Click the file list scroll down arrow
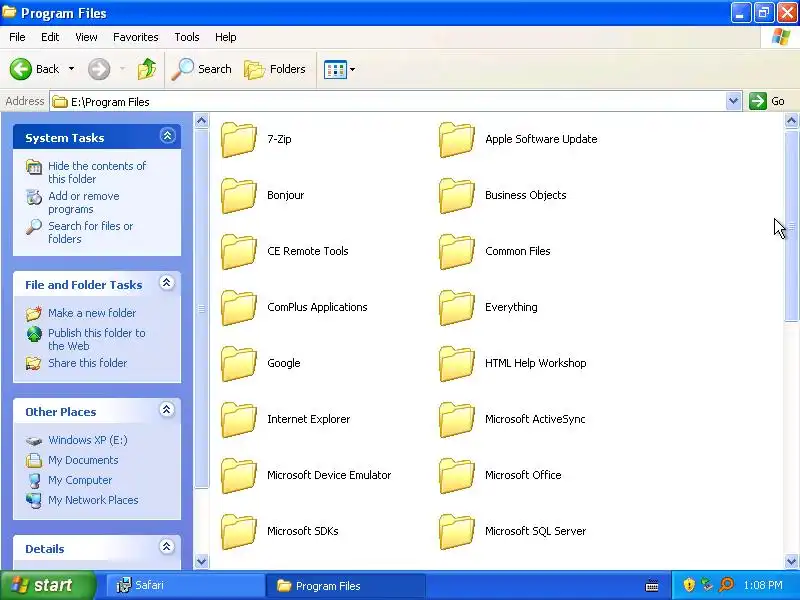The height and width of the screenshot is (600, 800). (x=791, y=561)
